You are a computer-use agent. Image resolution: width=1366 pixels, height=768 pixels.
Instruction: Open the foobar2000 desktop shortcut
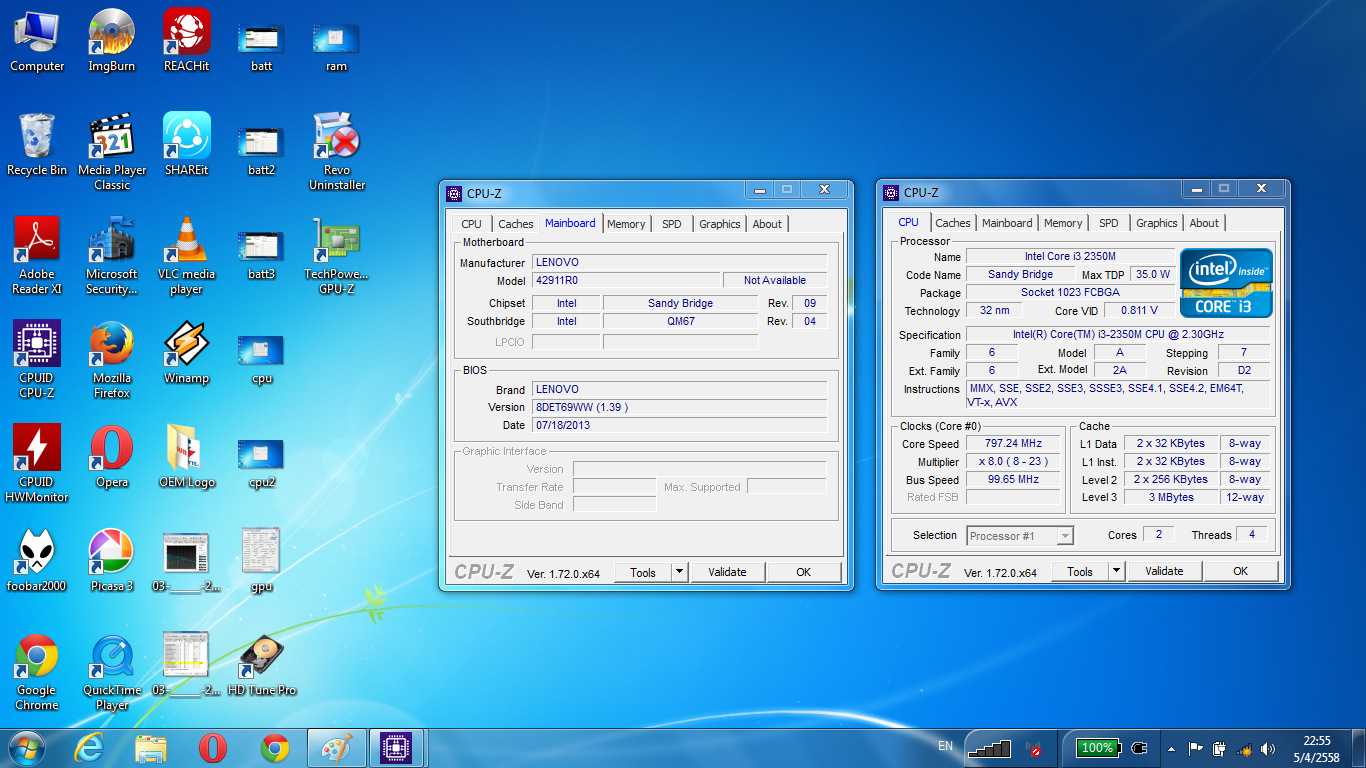37,552
